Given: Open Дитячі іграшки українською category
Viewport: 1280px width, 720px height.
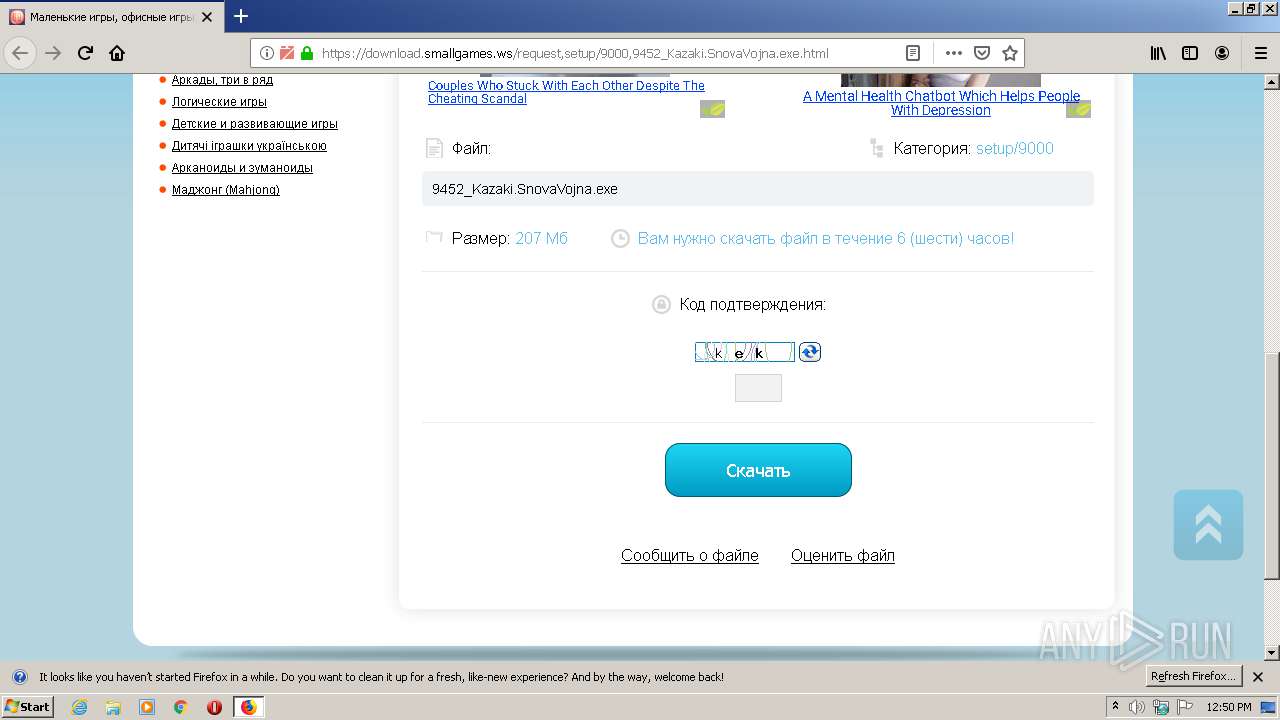Looking at the screenshot, I should point(249,146).
